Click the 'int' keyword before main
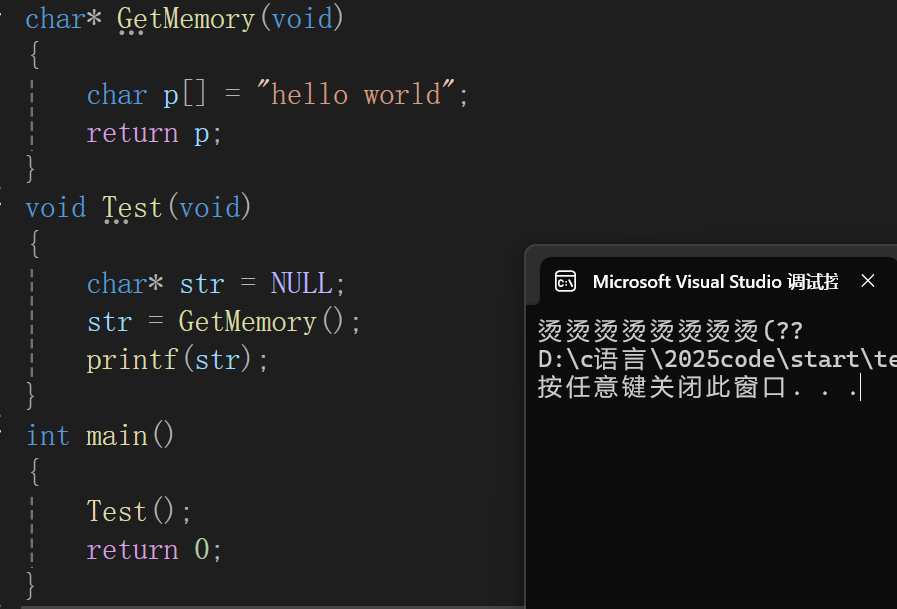The image size is (897, 609). [48, 436]
